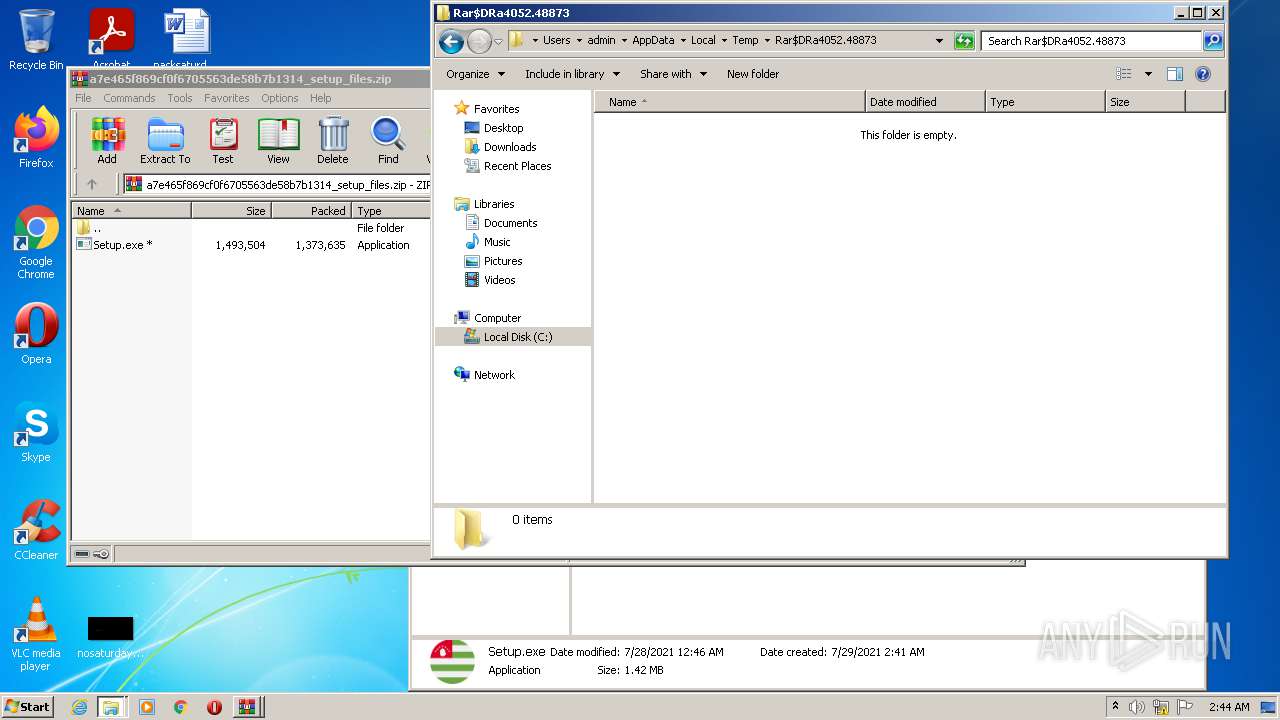Expand the Share with dropdown
The image size is (1280, 720).
point(673,74)
